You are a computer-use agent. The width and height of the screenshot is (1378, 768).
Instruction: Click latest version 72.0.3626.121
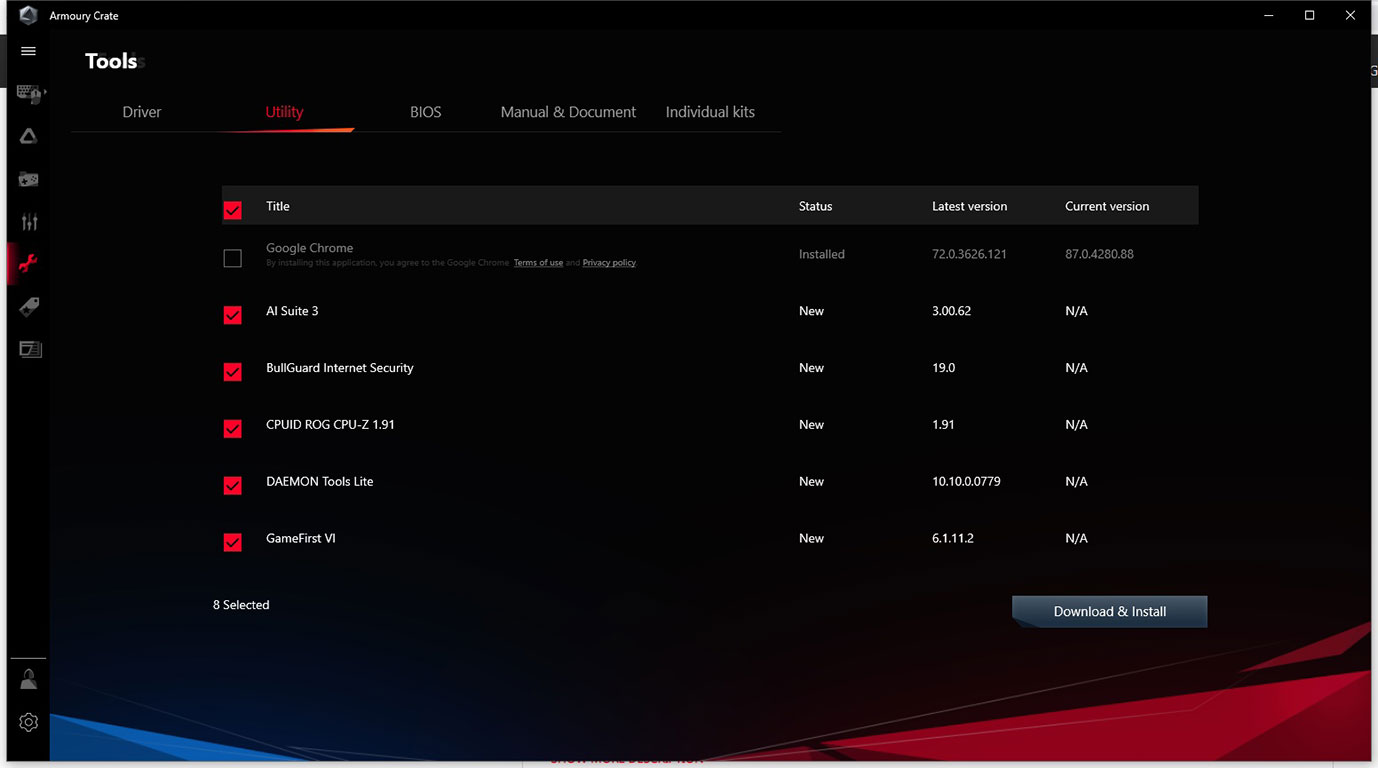click(969, 254)
